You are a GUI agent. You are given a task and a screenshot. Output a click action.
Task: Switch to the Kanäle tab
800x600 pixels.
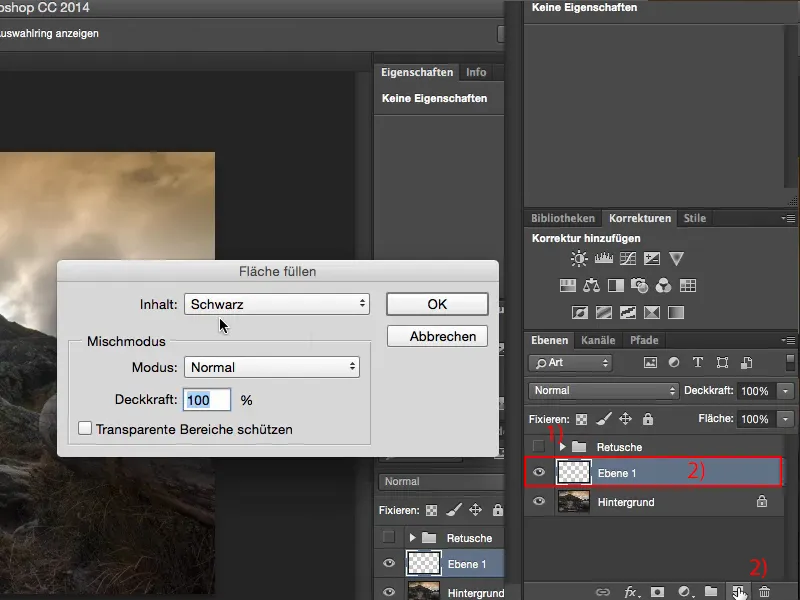pos(598,340)
